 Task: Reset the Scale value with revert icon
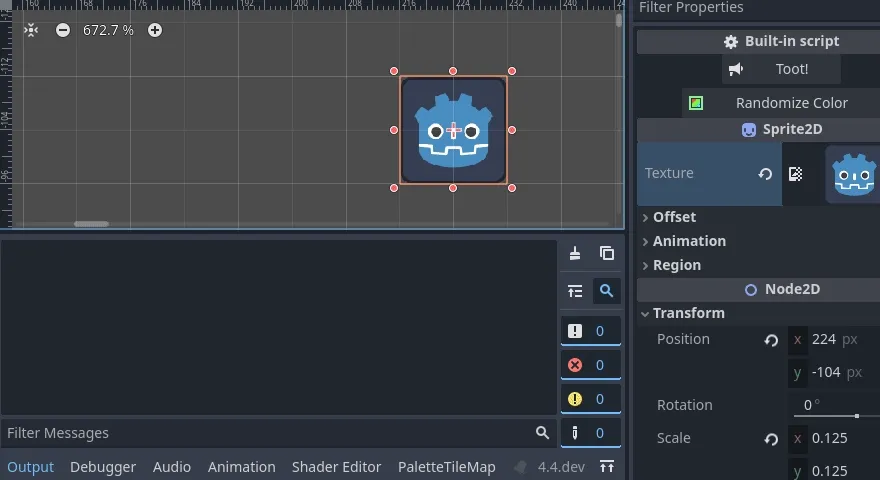tap(771, 439)
